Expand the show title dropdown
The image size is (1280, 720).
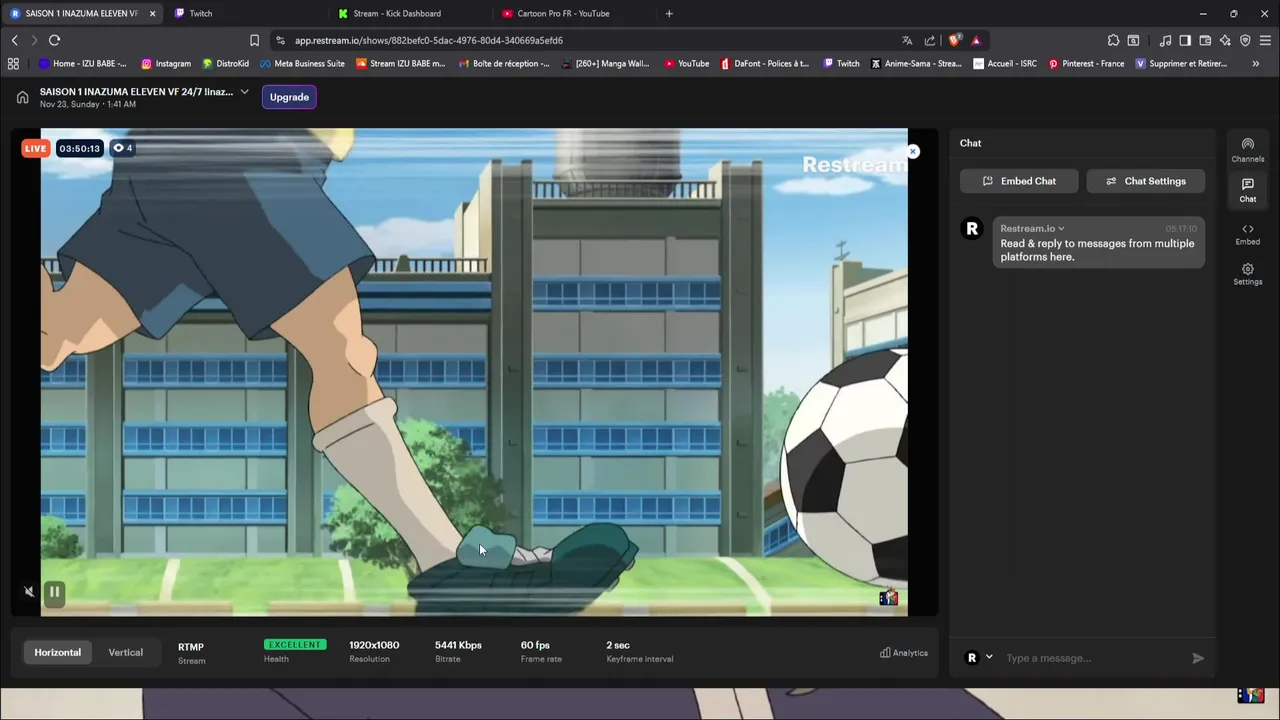click(244, 92)
